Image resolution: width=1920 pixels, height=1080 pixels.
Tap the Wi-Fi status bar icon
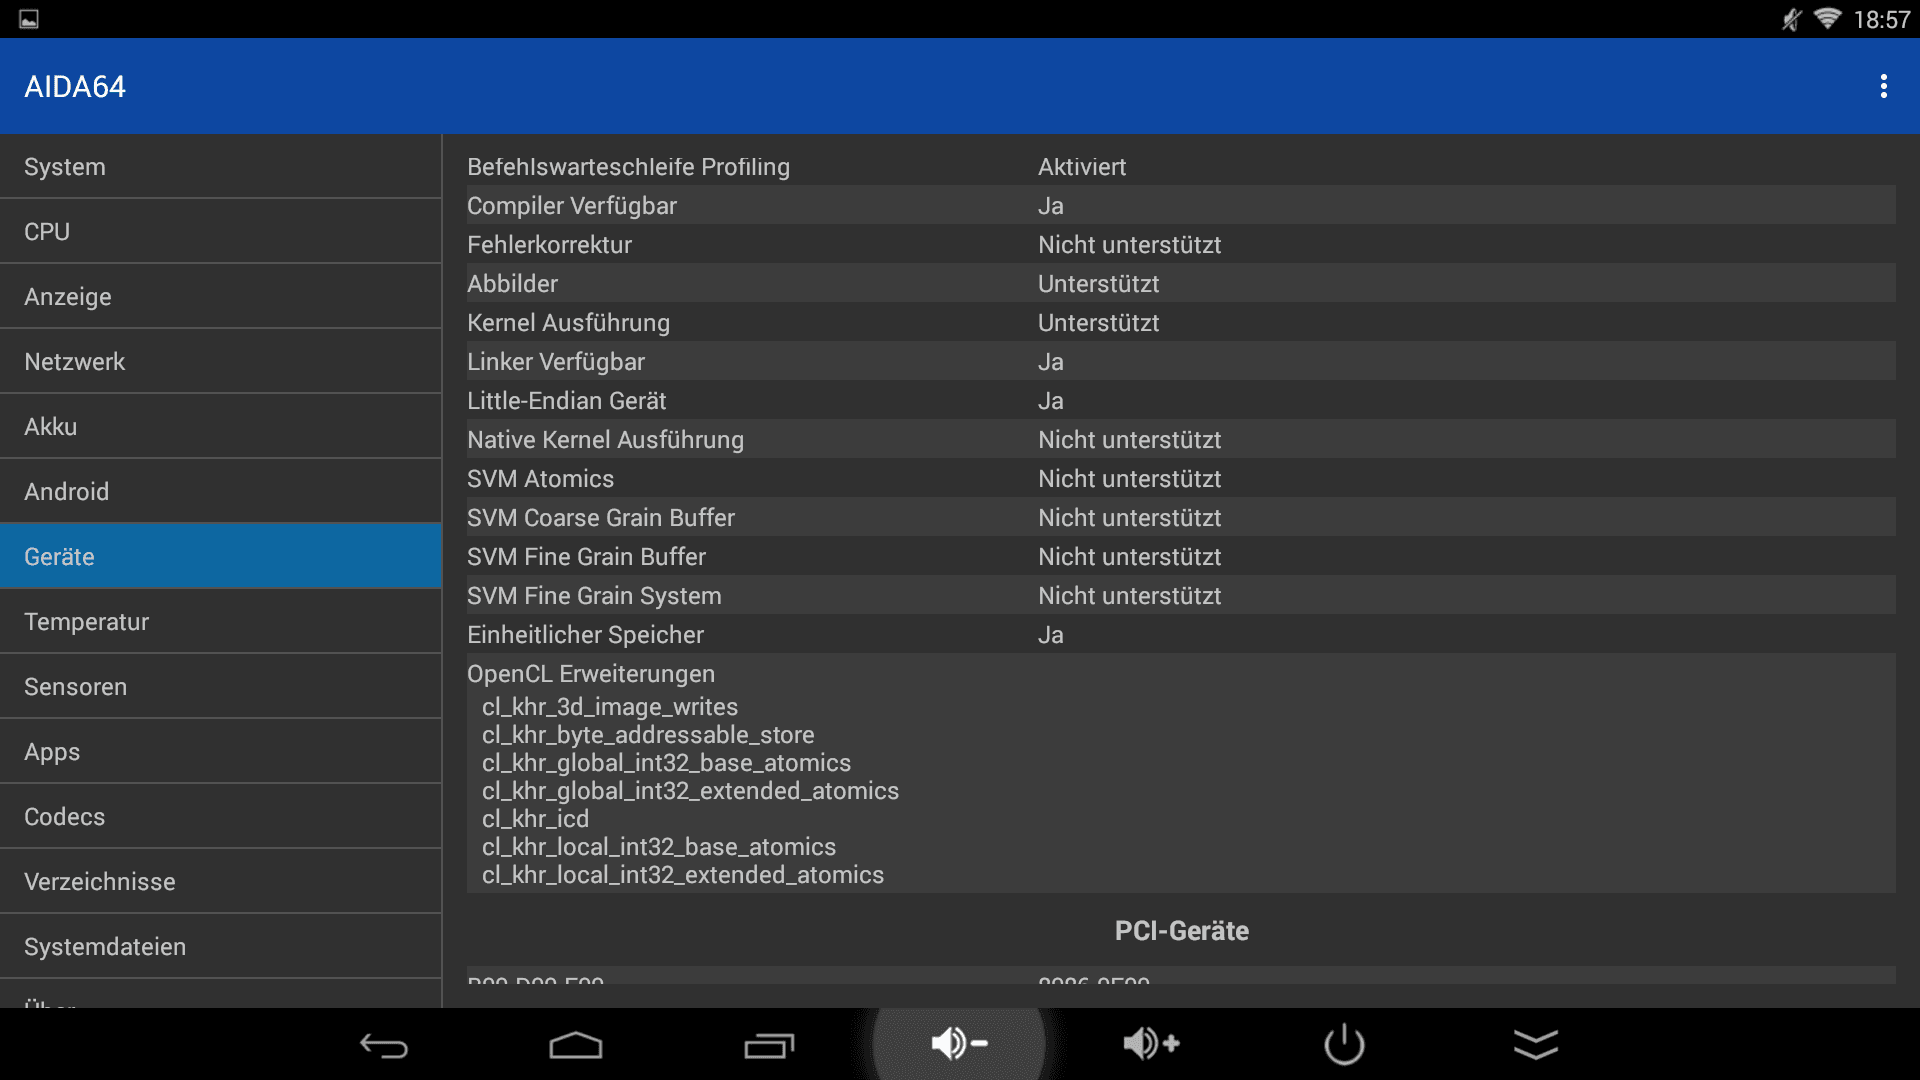click(x=1827, y=19)
